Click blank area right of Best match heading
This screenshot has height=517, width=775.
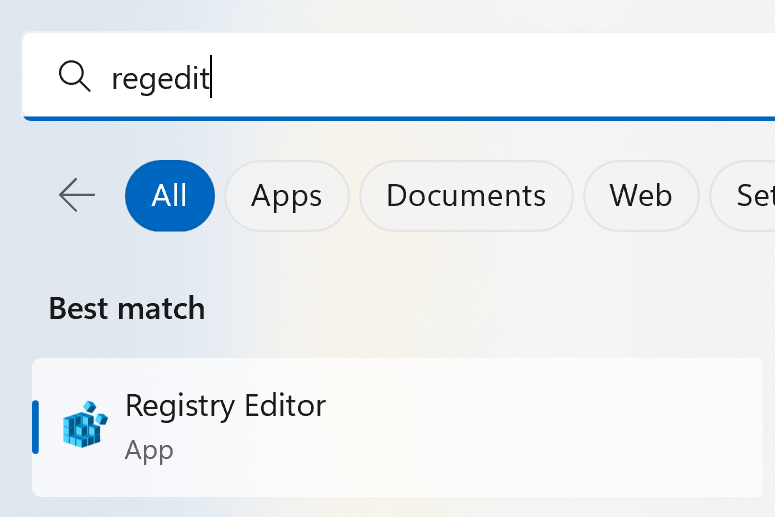tap(480, 308)
